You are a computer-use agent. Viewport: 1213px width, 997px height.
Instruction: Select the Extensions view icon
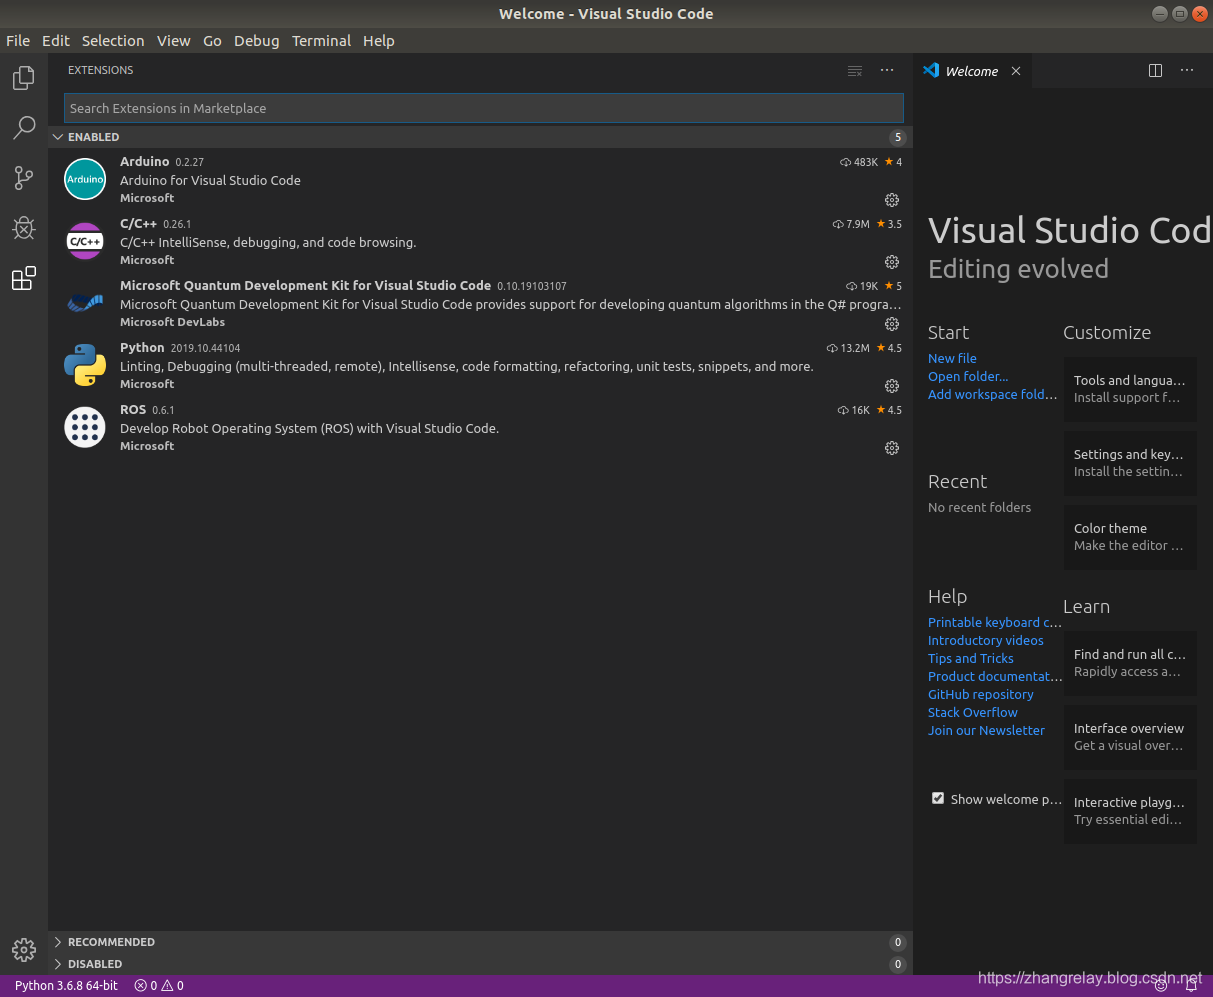[x=23, y=279]
